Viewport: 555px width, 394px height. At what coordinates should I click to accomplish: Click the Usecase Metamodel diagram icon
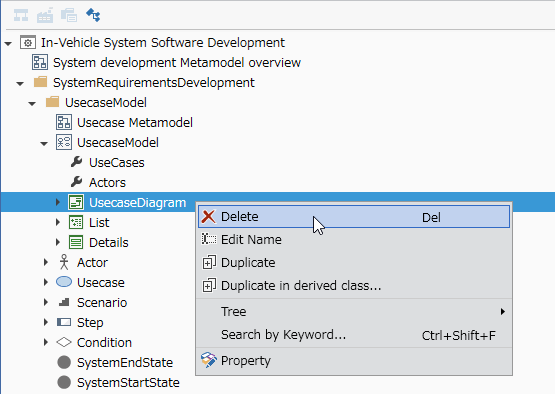coord(64,122)
